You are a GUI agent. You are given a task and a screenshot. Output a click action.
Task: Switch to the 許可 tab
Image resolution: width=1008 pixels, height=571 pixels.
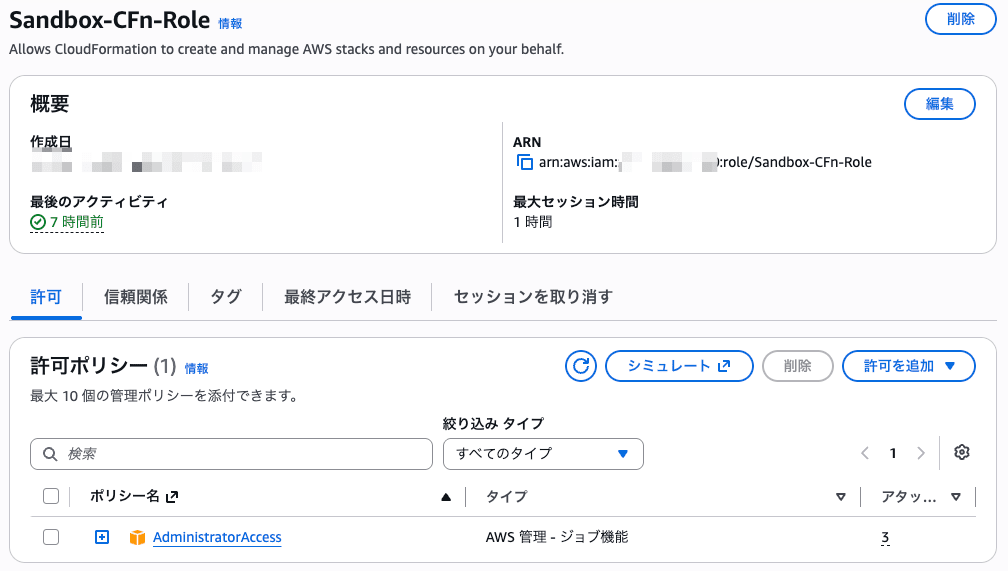pos(46,297)
